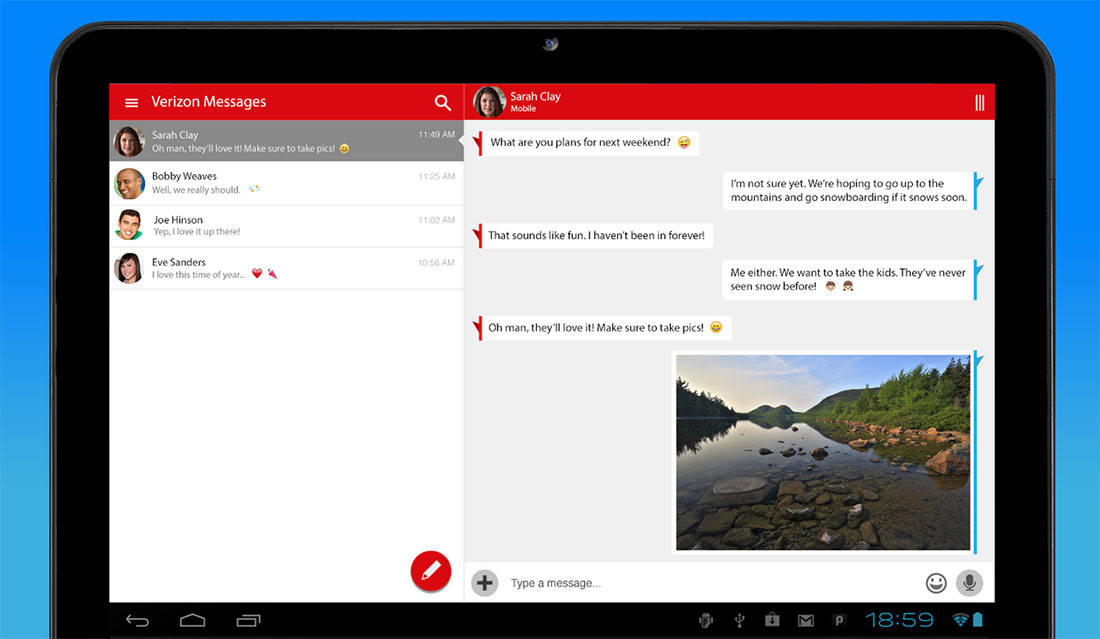Image resolution: width=1100 pixels, height=639 pixels.
Task: Open the emoji smiley picker
Action: click(x=936, y=582)
